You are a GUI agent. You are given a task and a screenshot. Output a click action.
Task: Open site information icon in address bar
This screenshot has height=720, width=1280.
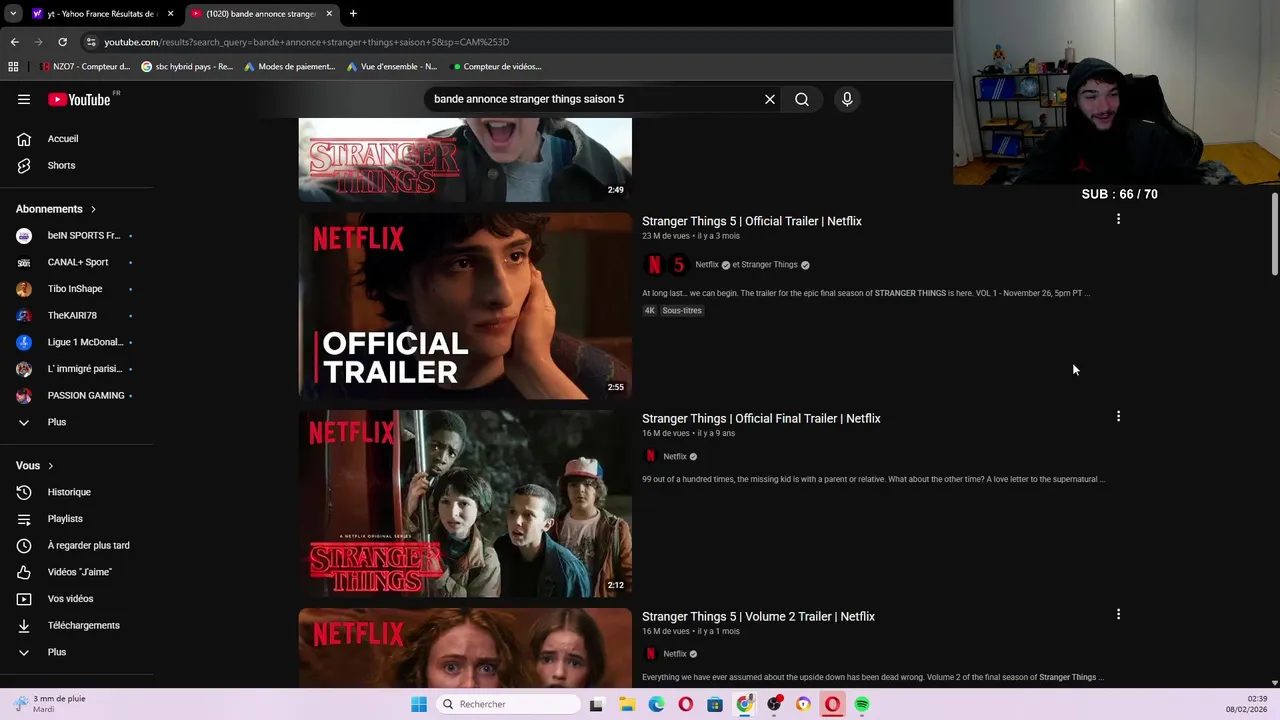tap(91, 42)
